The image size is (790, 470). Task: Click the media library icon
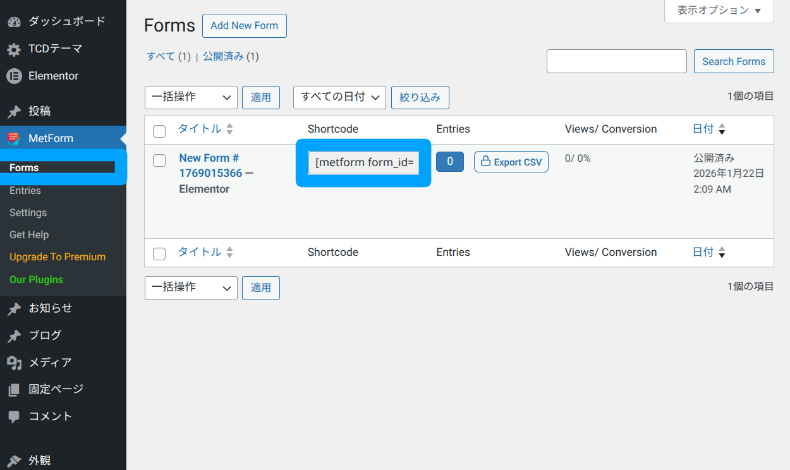tap(14, 363)
